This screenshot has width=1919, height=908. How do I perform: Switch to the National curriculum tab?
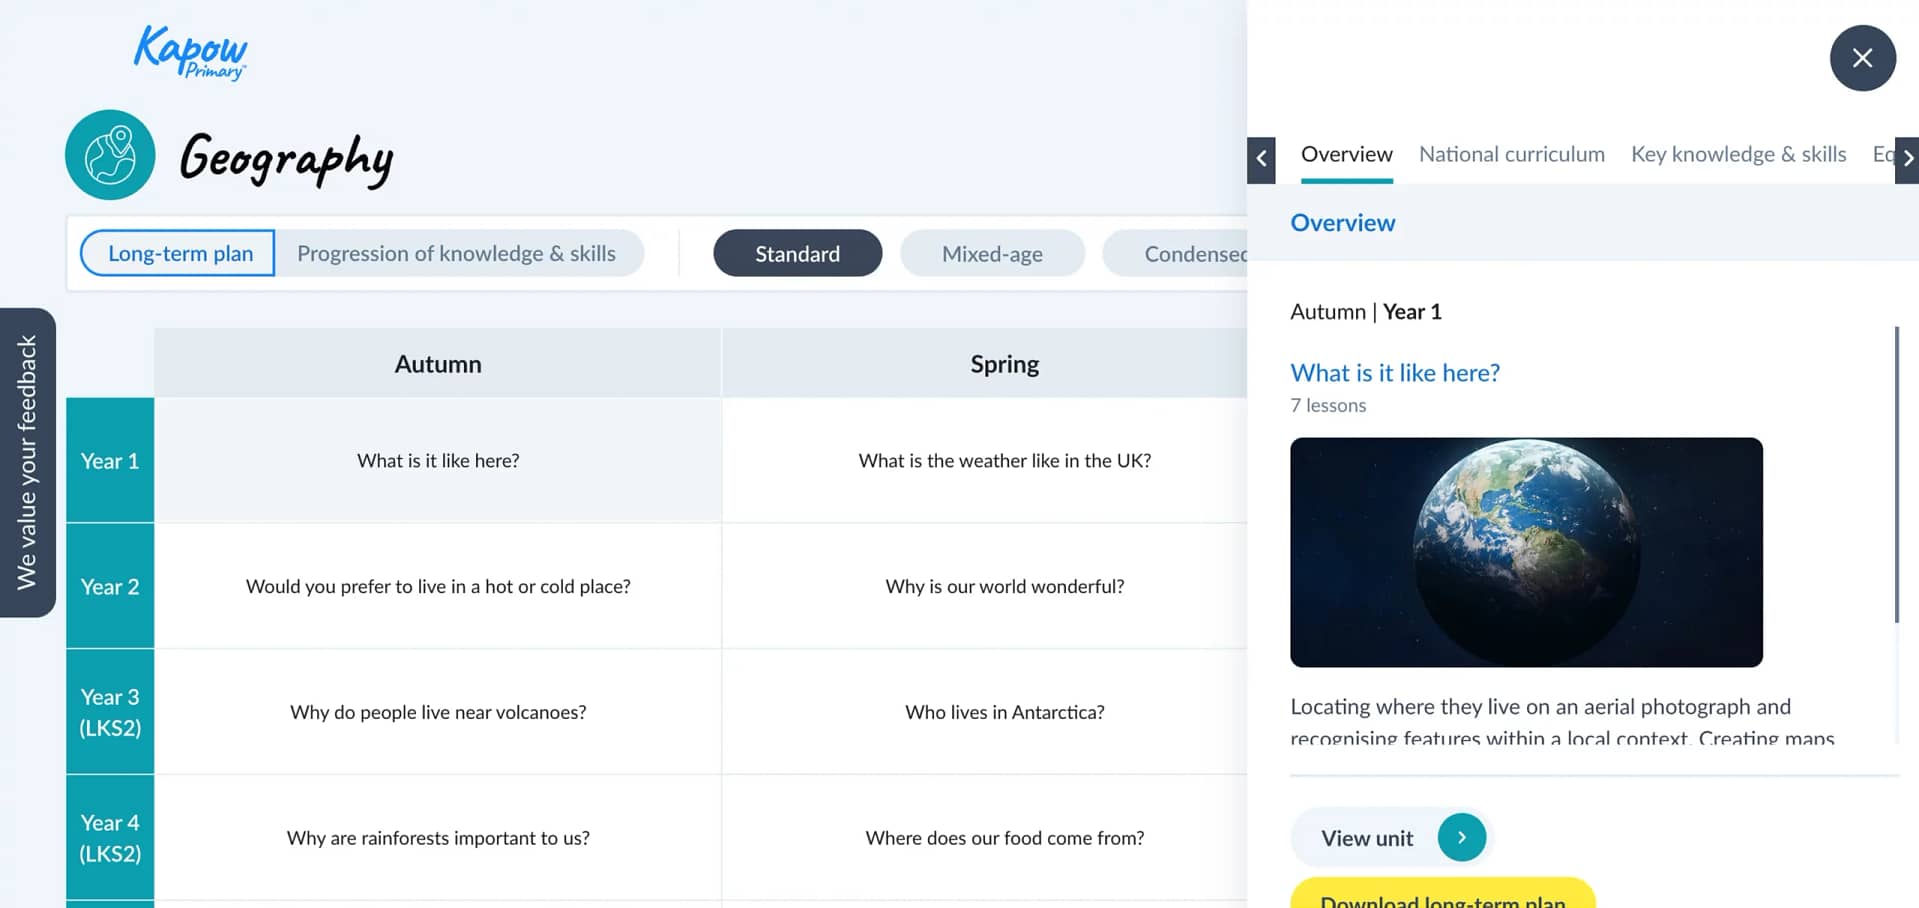[1511, 155]
